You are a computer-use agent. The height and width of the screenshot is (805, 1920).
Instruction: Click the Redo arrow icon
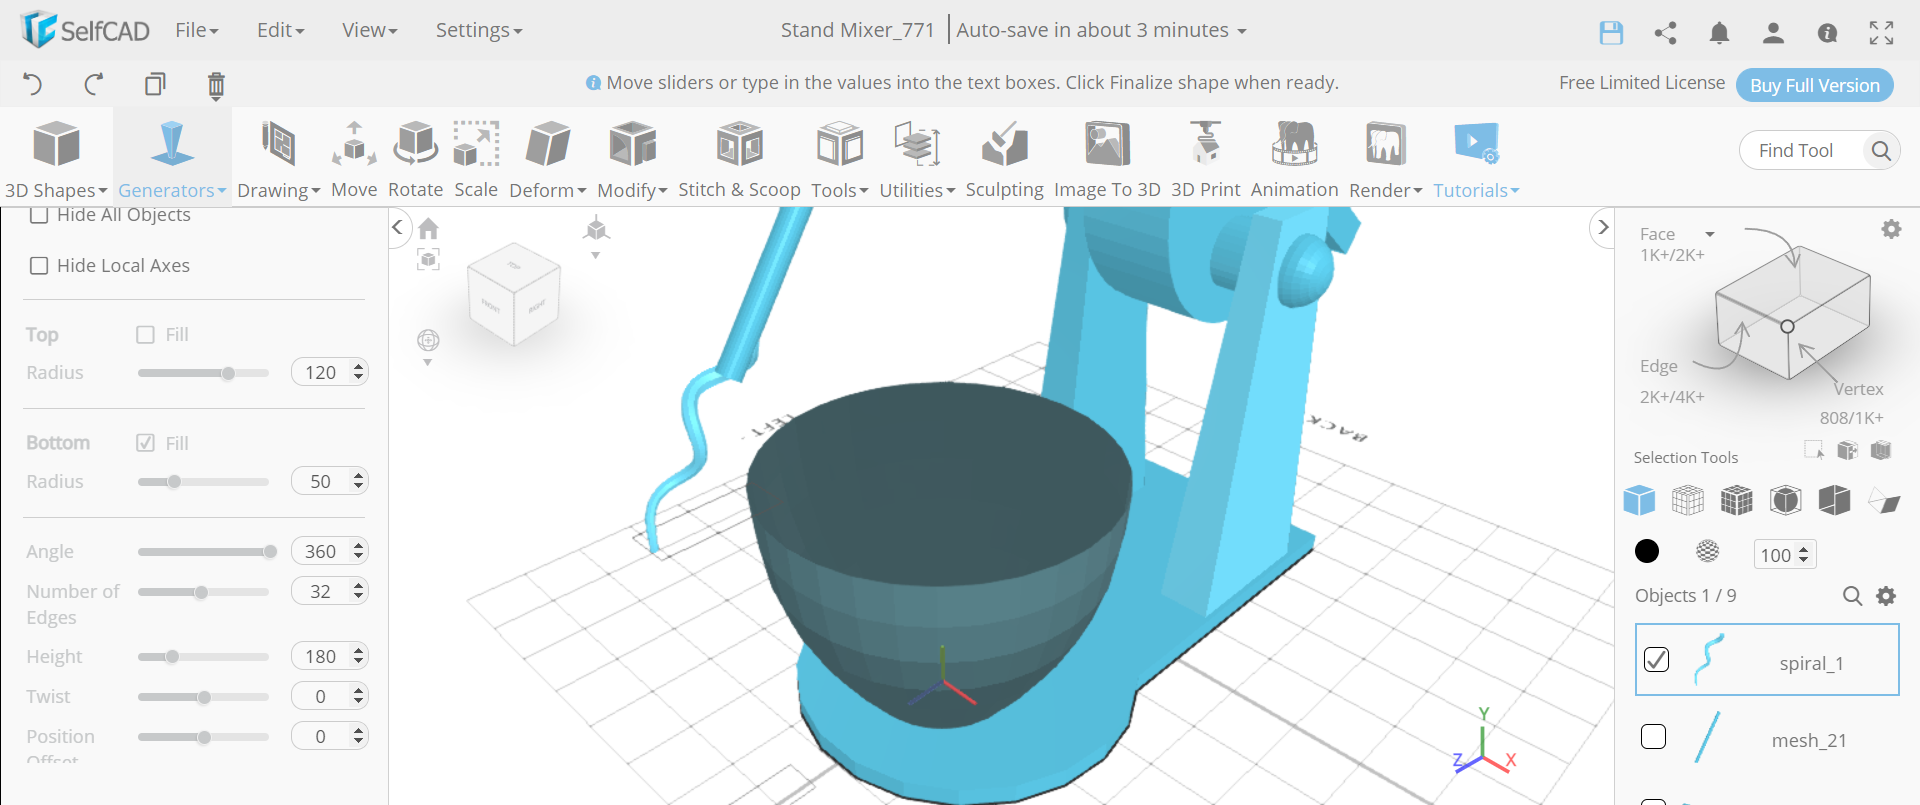tap(94, 84)
